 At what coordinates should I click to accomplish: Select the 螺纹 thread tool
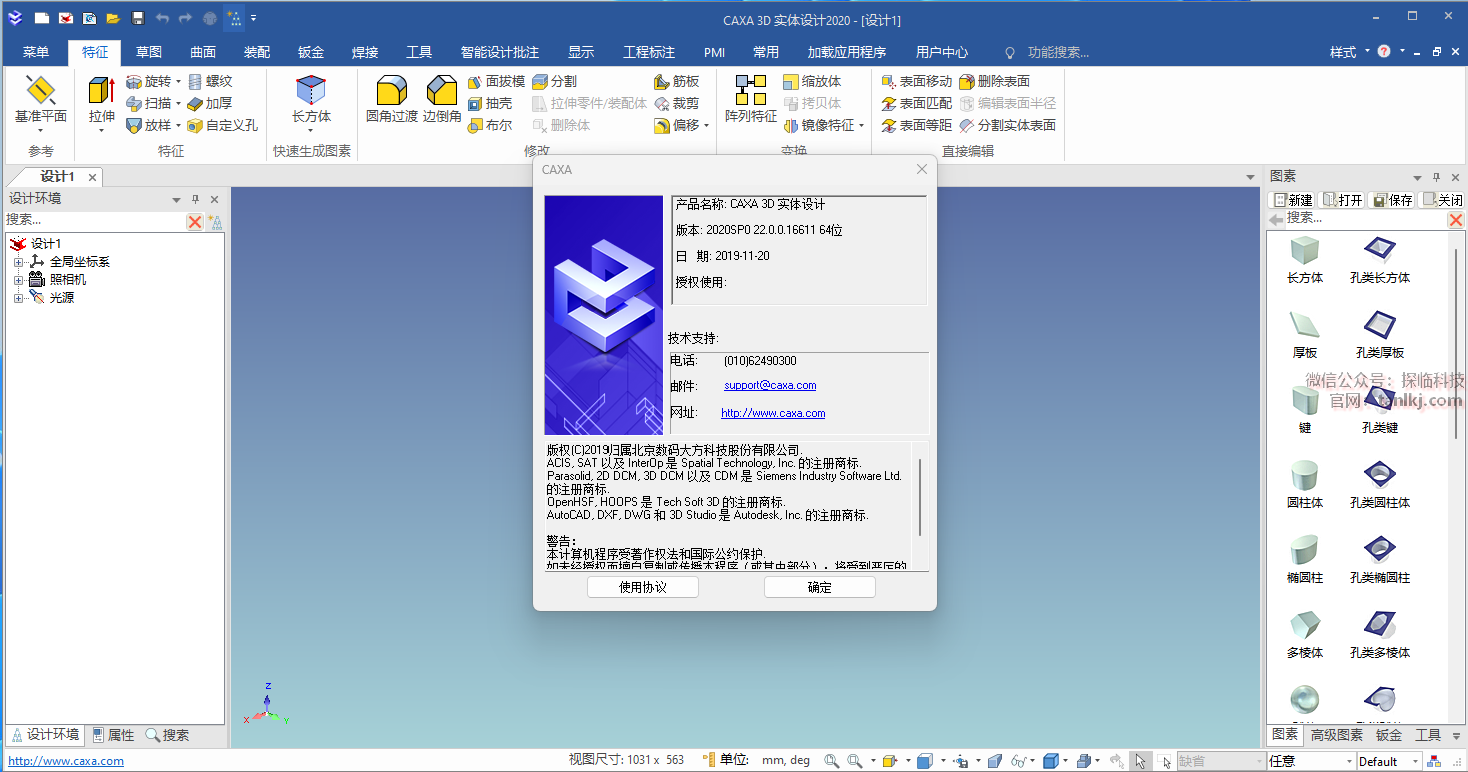point(209,81)
